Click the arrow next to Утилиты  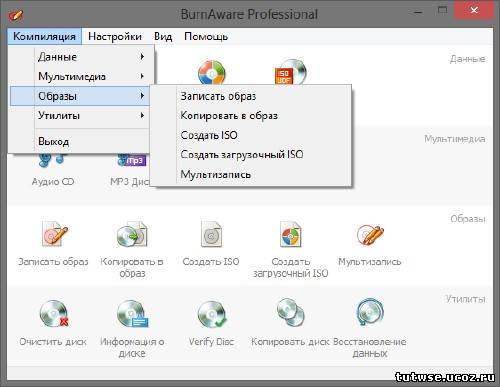pos(142,115)
